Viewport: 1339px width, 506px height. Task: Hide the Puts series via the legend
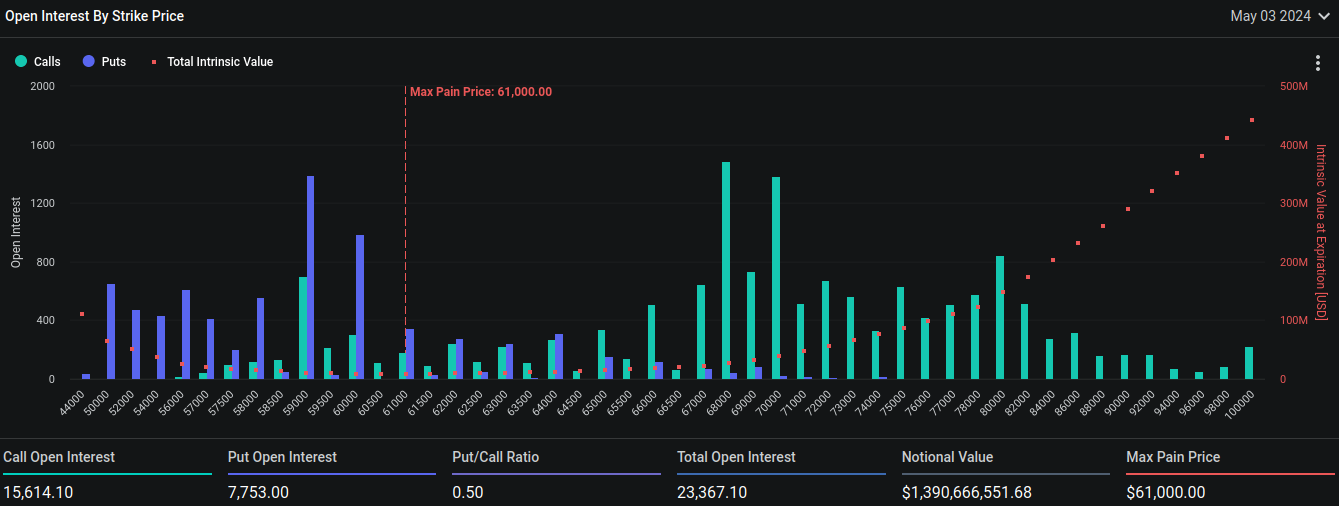pyautogui.click(x=105, y=62)
